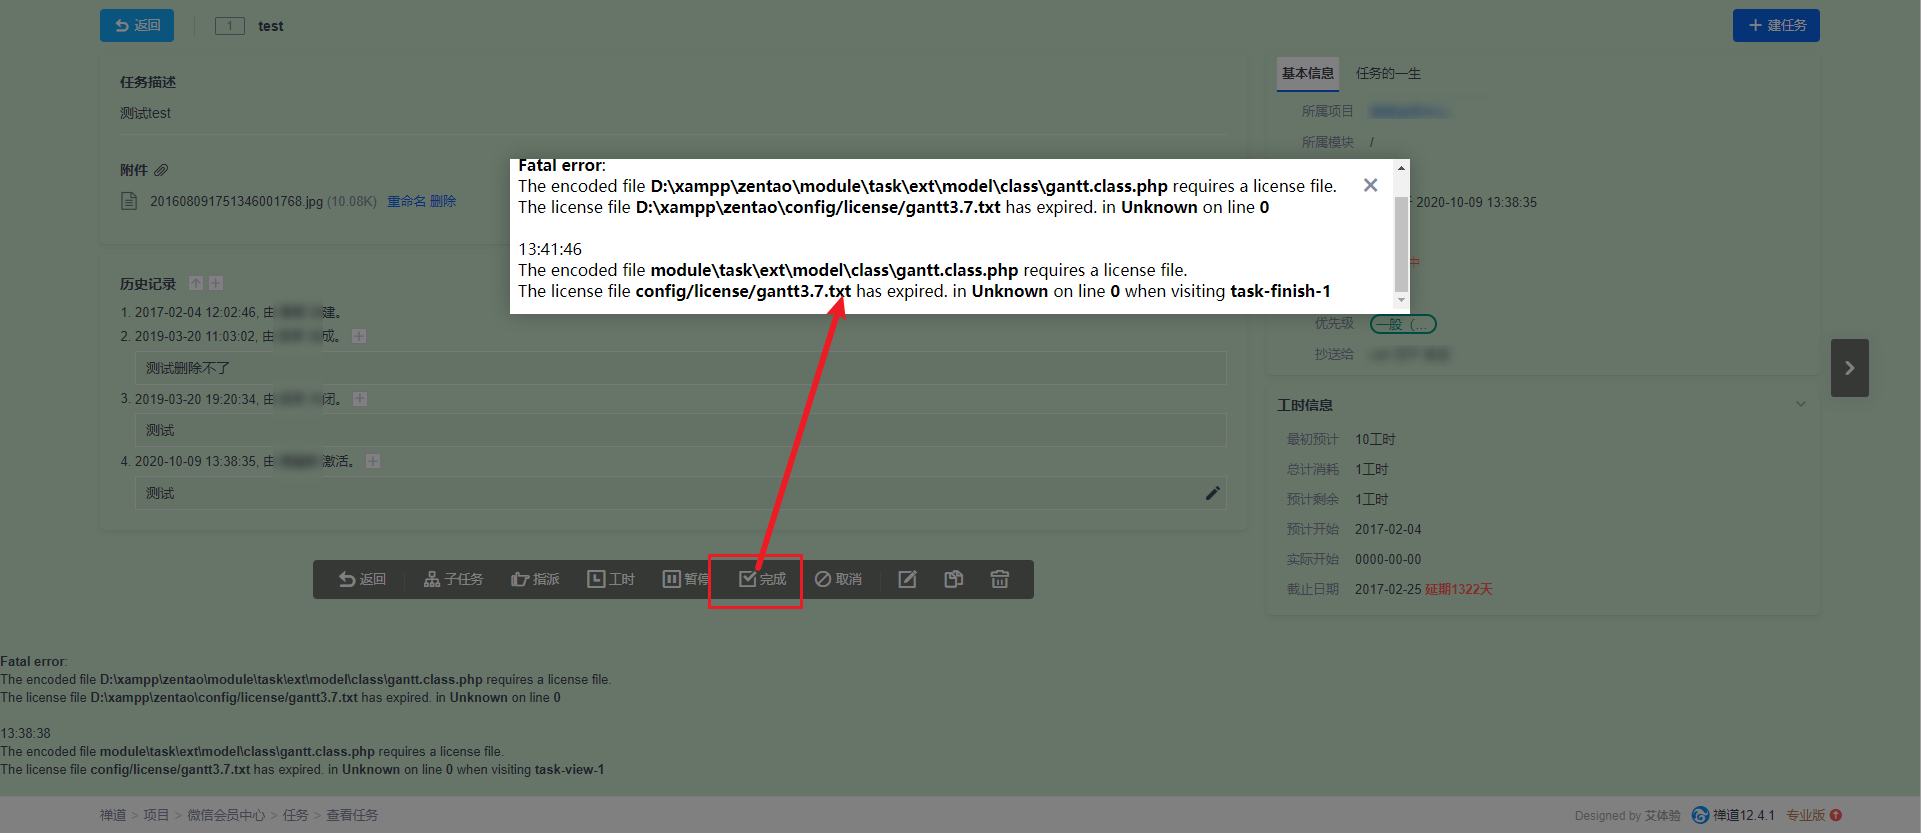Viewport: 1921px width, 833px height.
Task: Click the 建任务 create task button
Action: (1776, 25)
